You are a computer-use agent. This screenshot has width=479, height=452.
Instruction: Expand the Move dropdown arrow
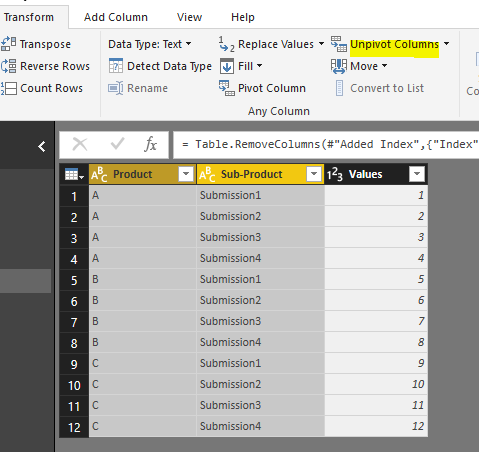pos(384,66)
